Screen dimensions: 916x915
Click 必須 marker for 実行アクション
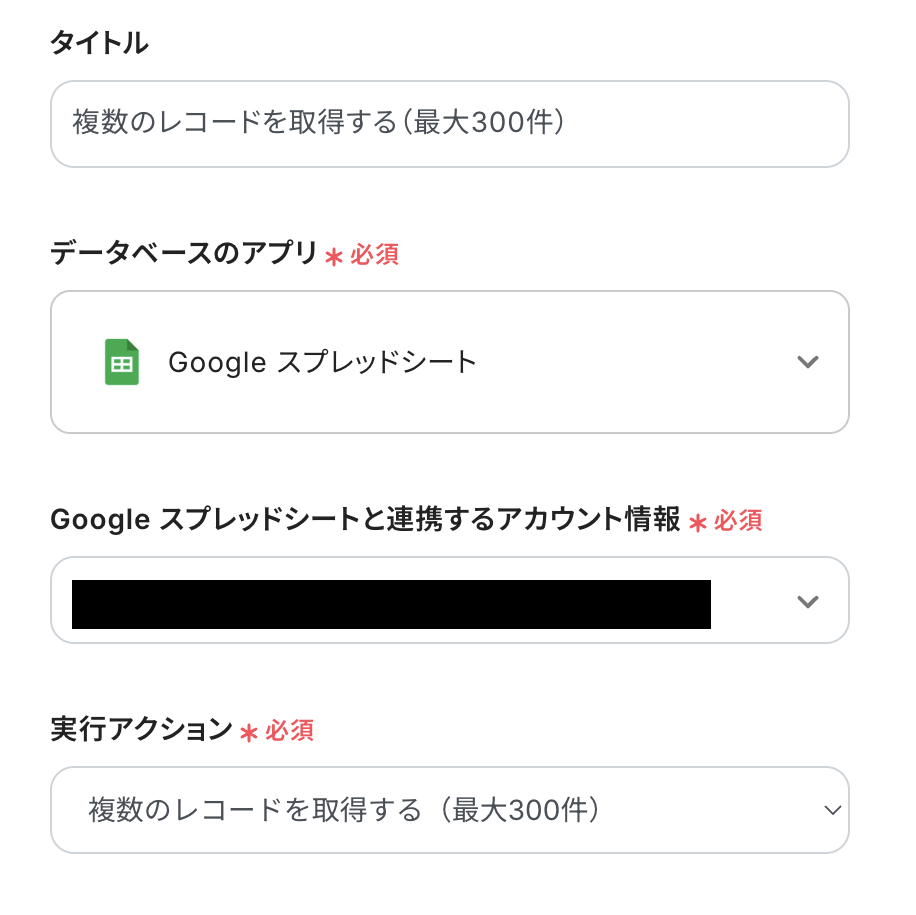pyautogui.click(x=289, y=731)
